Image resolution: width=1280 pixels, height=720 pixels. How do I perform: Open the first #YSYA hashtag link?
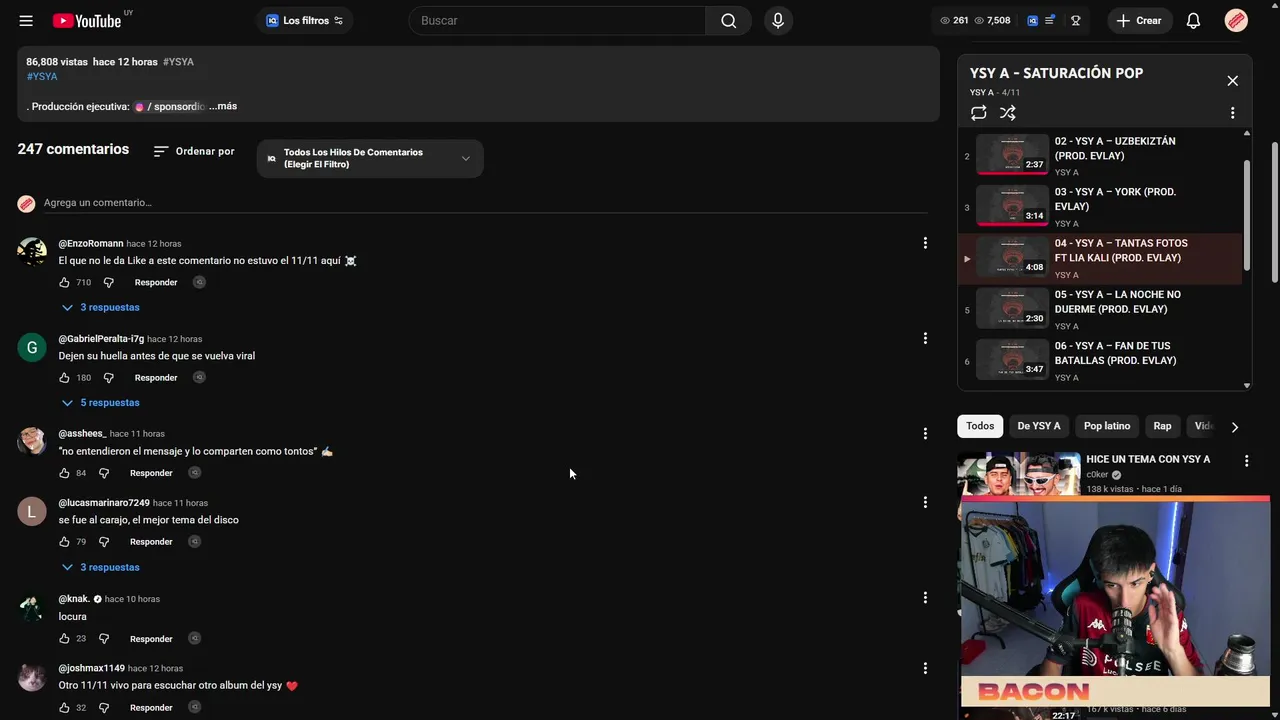(178, 62)
